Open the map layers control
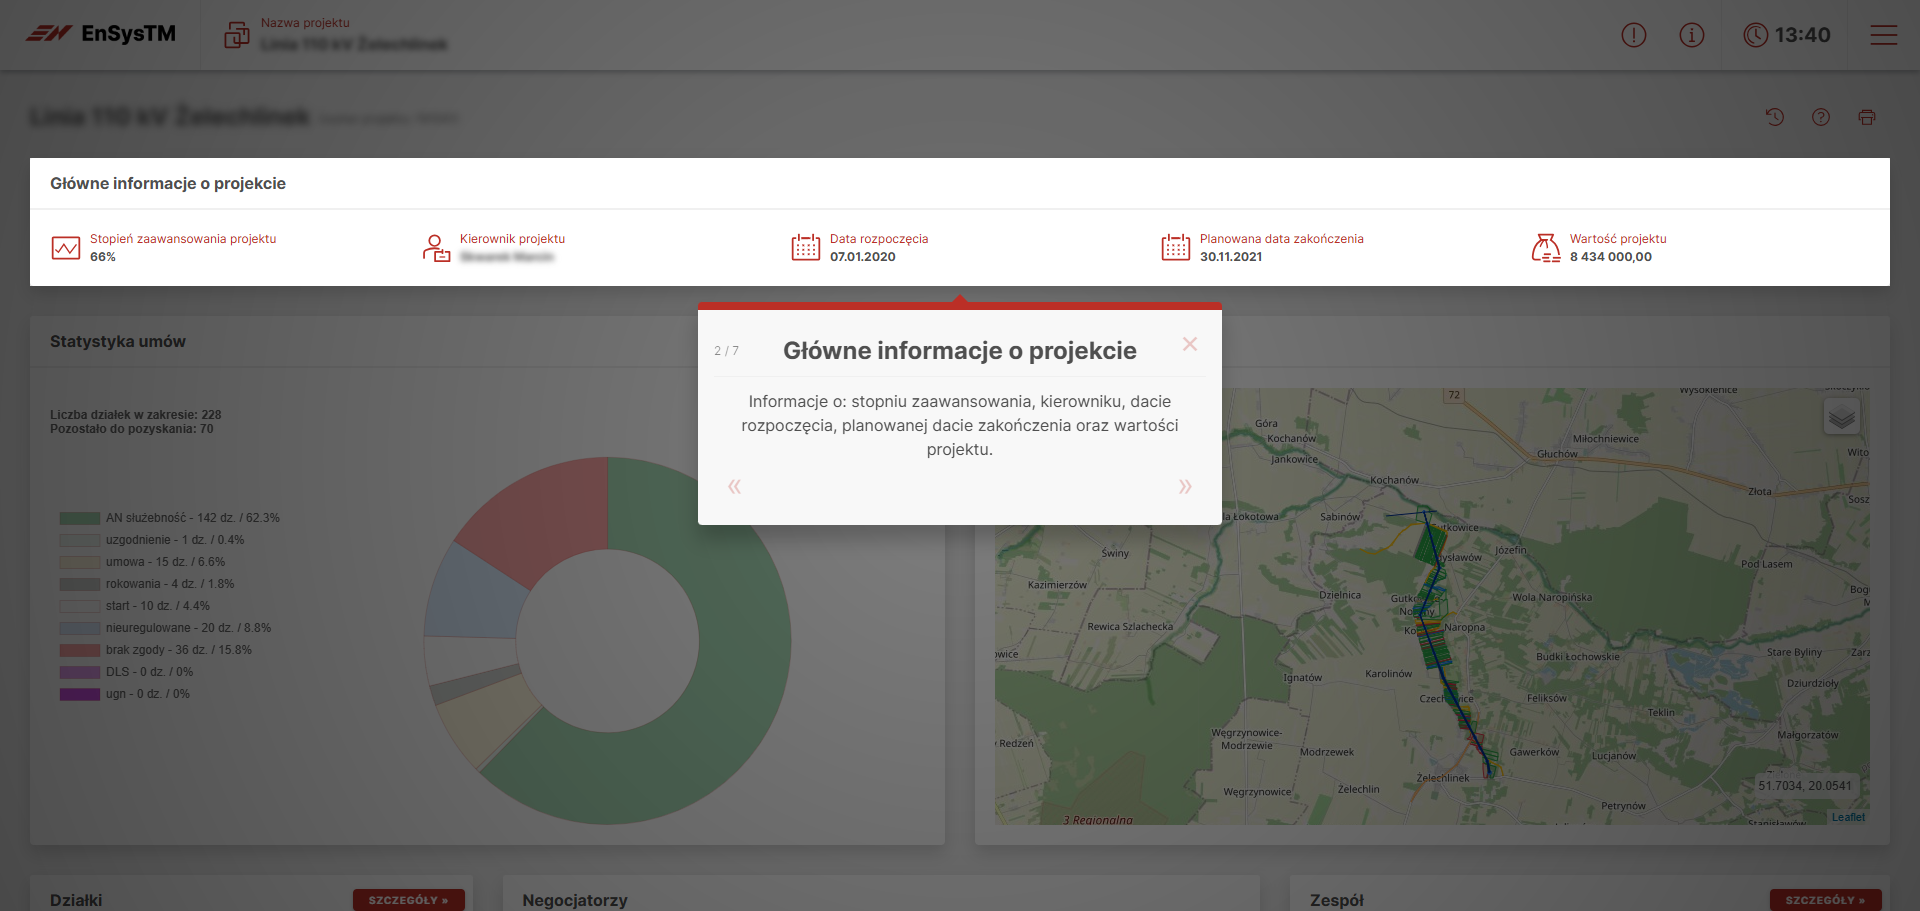Image resolution: width=1920 pixels, height=911 pixels. coord(1841,417)
